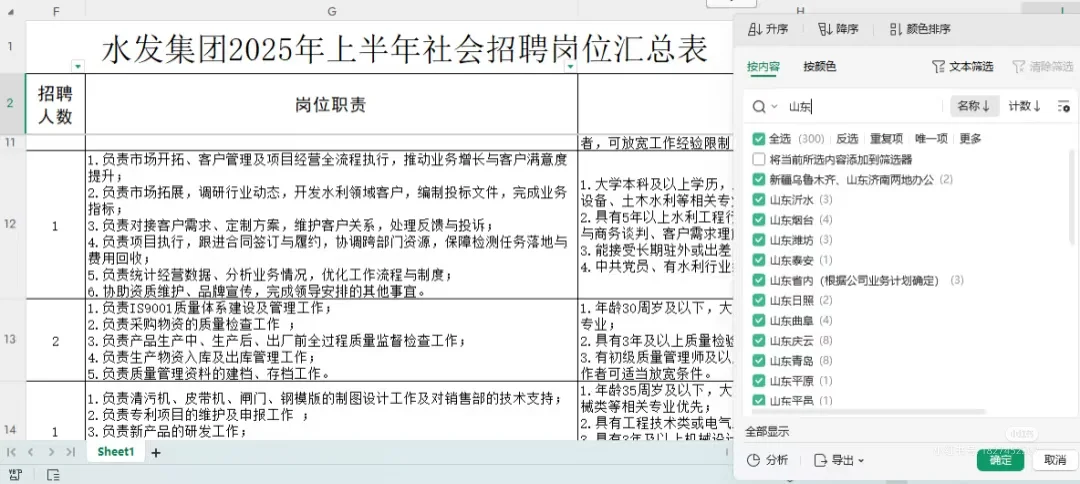1080x484 pixels.
Task: Go to the last sheet with the arrow
Action: 70,452
